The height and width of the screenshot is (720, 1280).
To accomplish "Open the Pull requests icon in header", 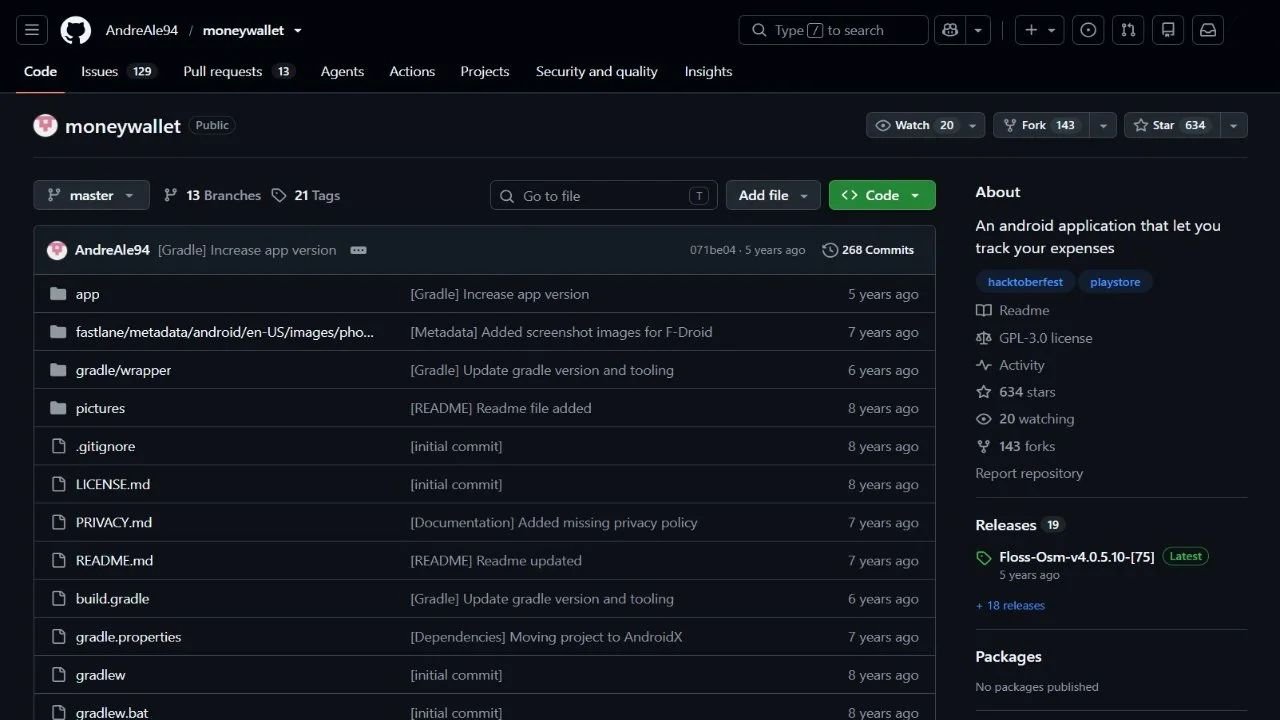I will pyautogui.click(x=1128, y=30).
